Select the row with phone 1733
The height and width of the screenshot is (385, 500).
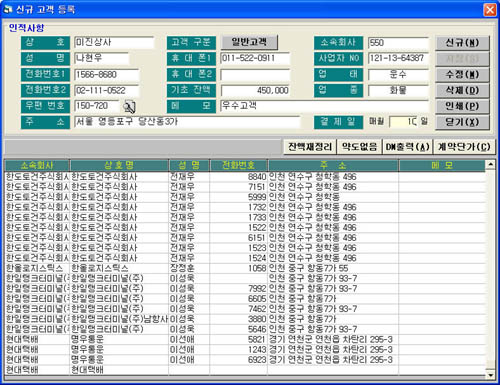click(x=245, y=217)
